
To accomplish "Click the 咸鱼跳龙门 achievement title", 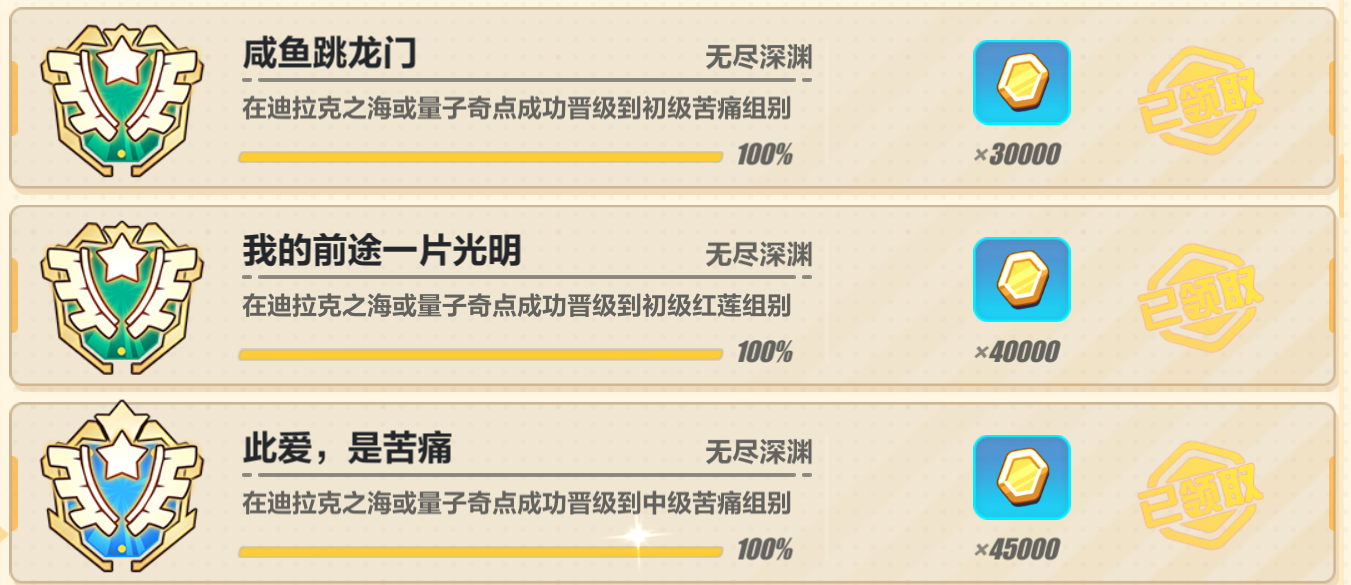I will pyautogui.click(x=329, y=54).
